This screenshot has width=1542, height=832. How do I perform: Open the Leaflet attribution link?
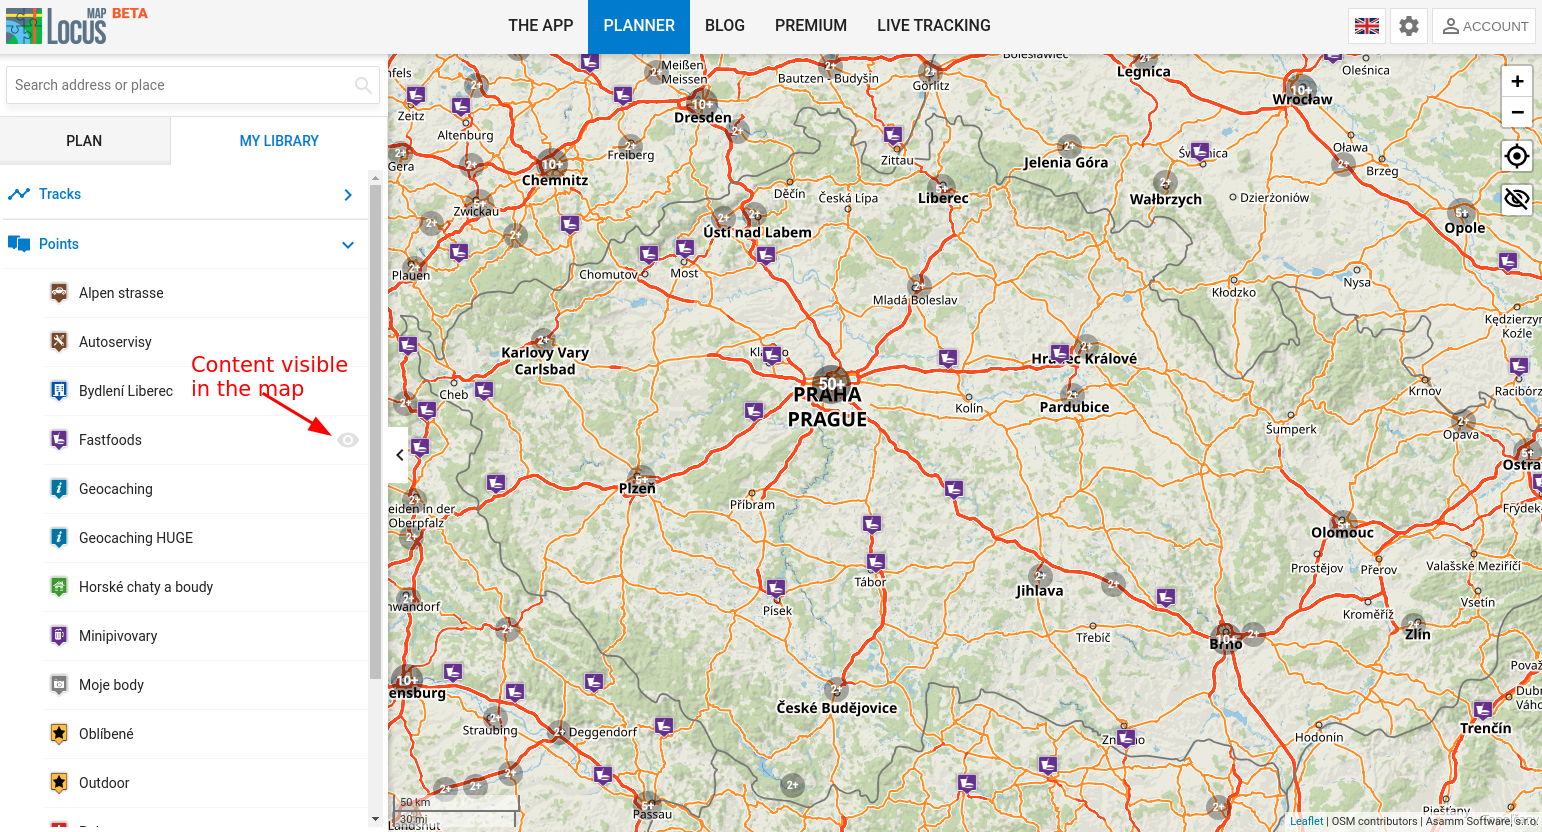tap(1306, 821)
